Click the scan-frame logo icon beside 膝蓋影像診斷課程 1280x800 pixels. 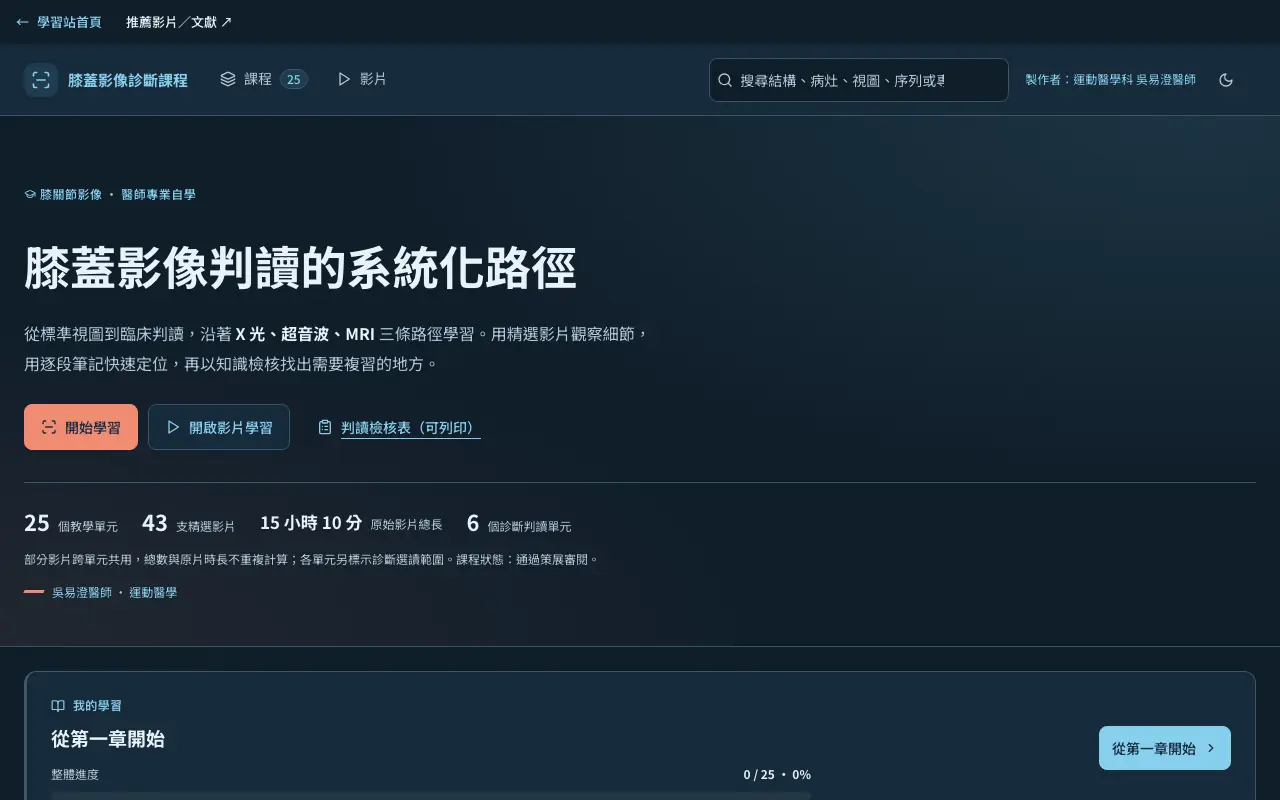(41, 80)
